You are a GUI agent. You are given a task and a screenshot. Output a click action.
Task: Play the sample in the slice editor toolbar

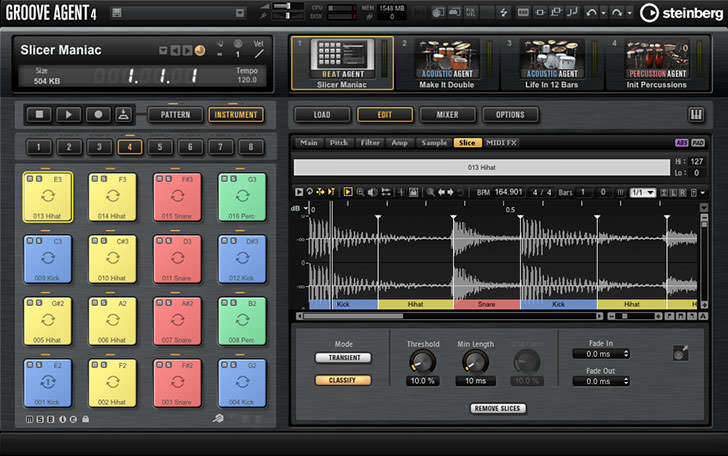click(x=299, y=192)
